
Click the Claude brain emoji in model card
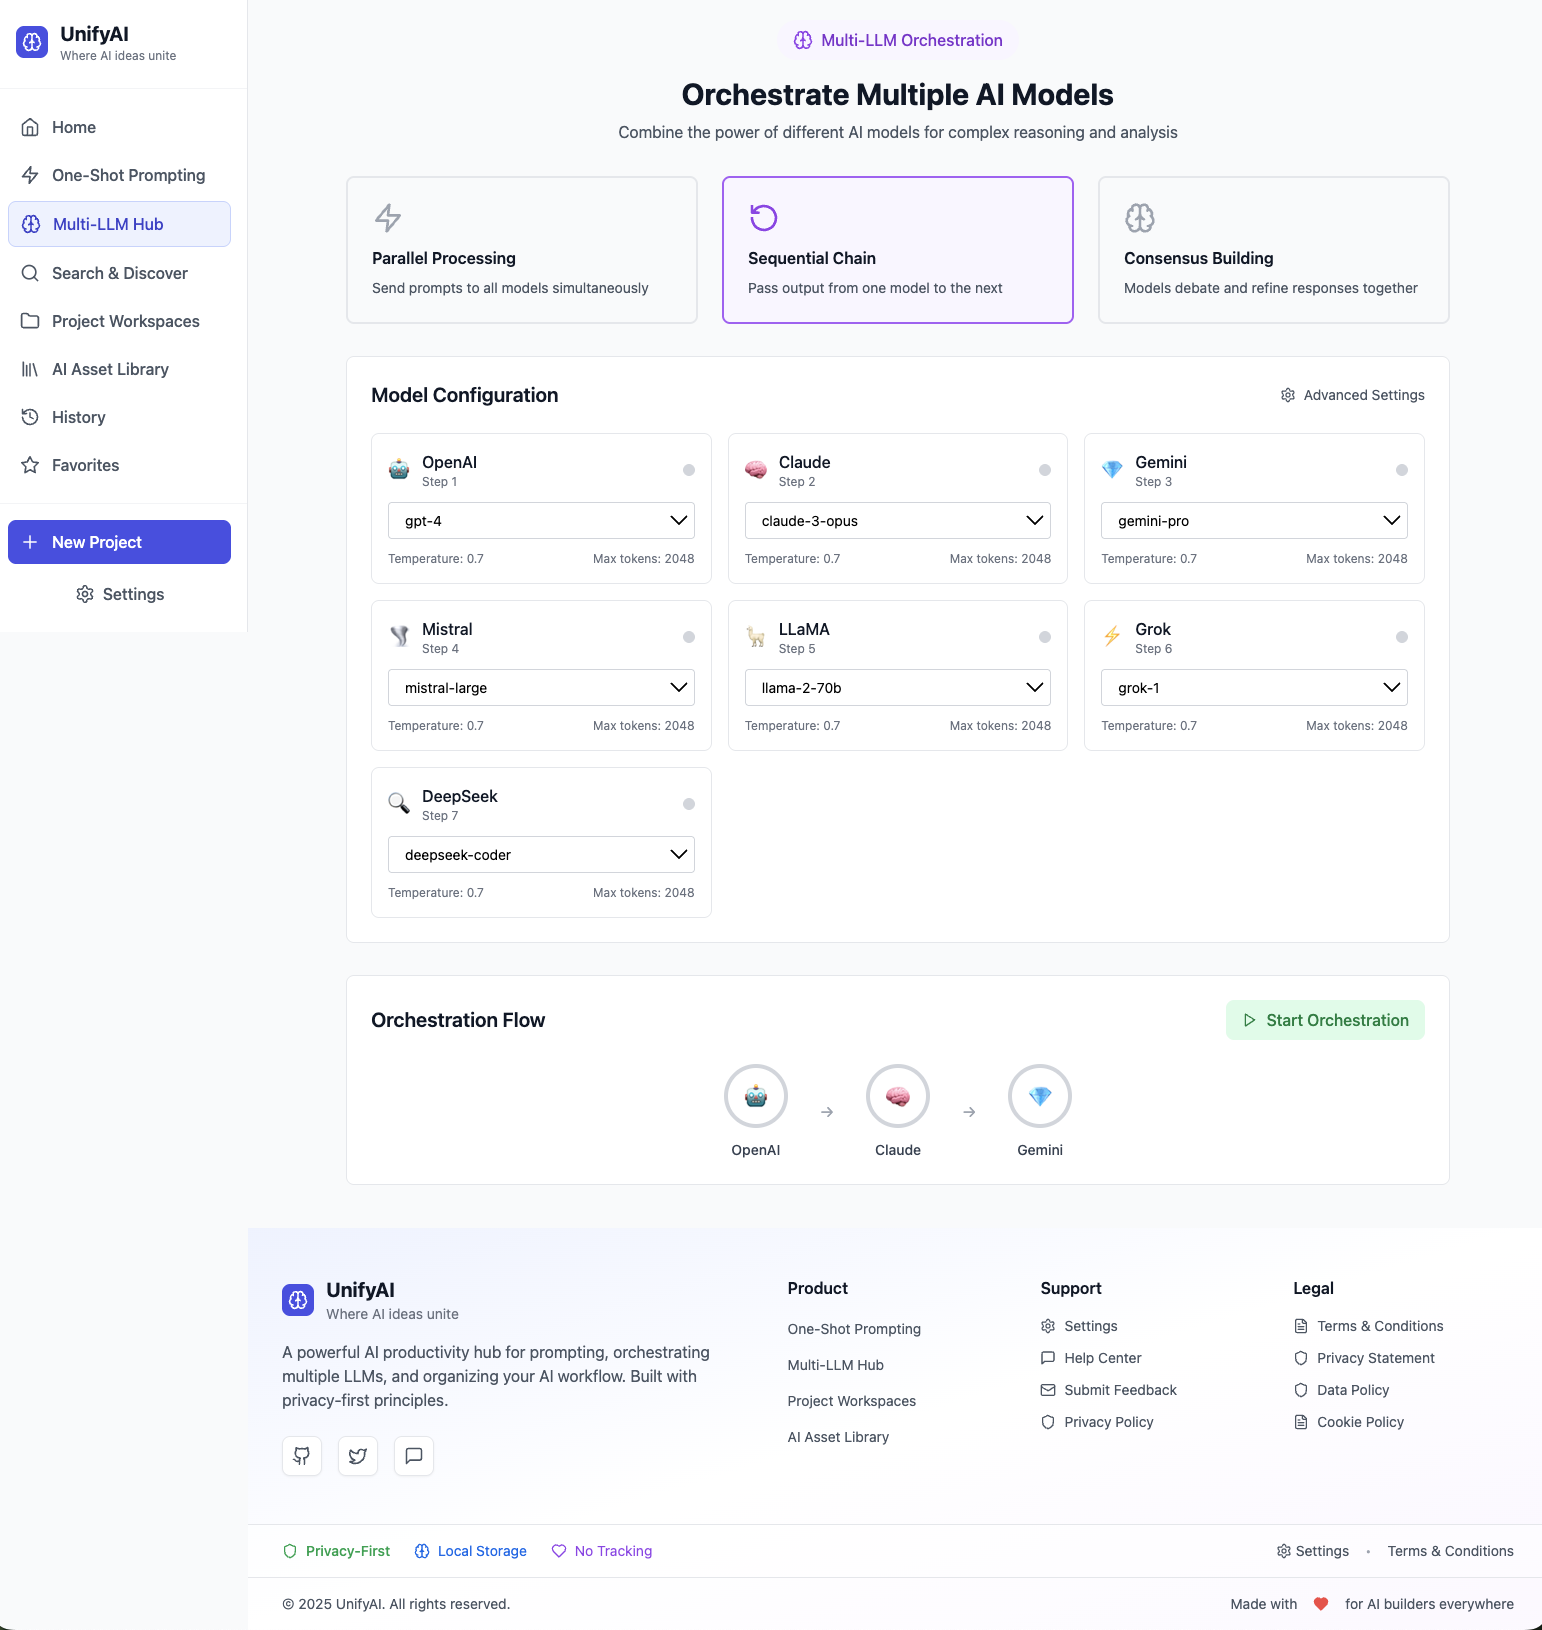(x=756, y=470)
